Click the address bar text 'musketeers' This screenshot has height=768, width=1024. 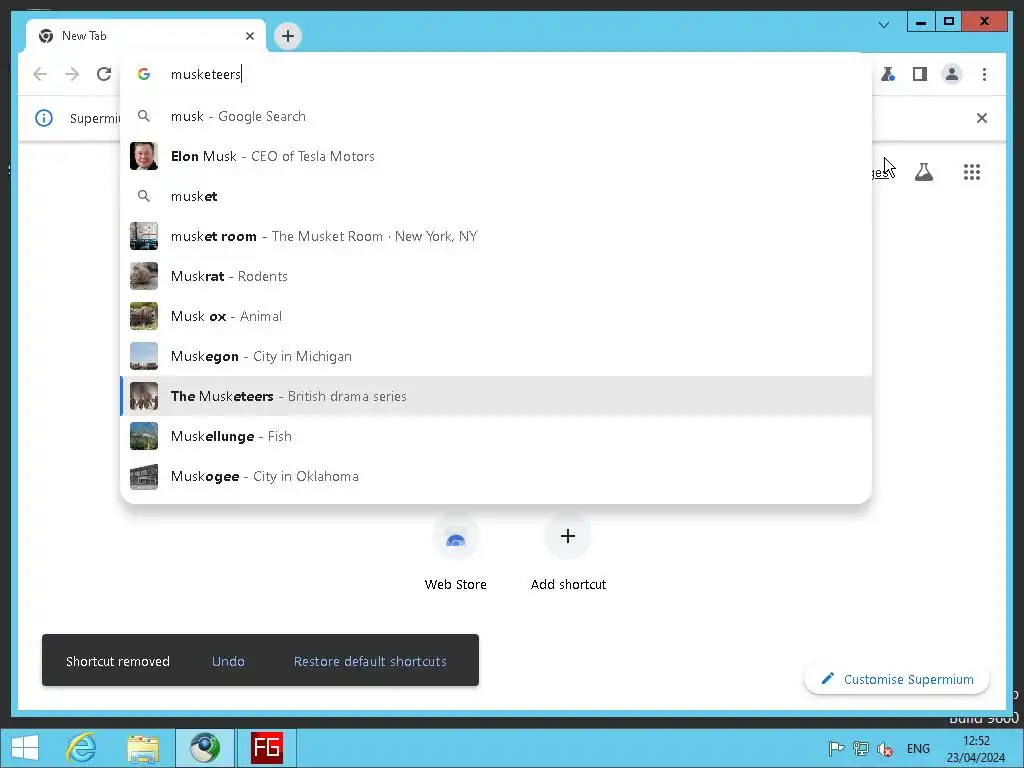click(206, 74)
